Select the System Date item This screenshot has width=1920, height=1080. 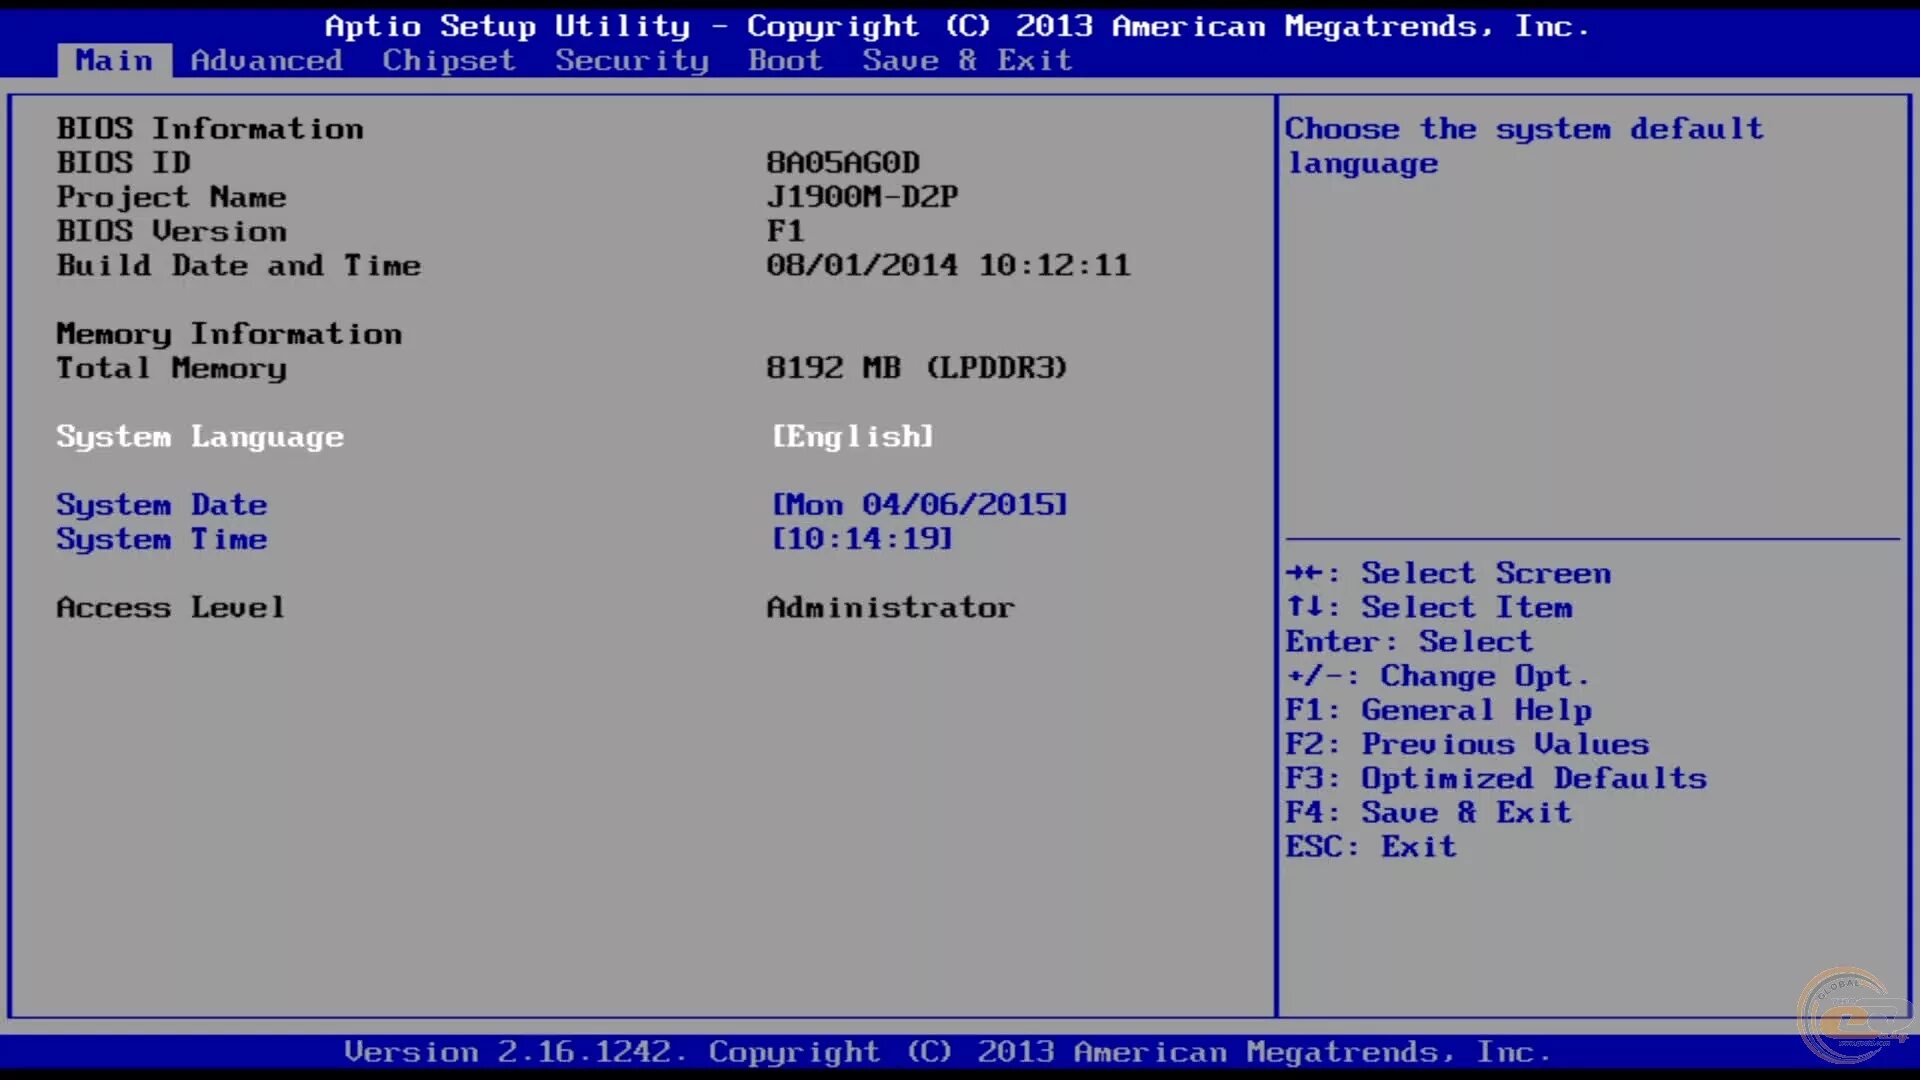pos(161,504)
